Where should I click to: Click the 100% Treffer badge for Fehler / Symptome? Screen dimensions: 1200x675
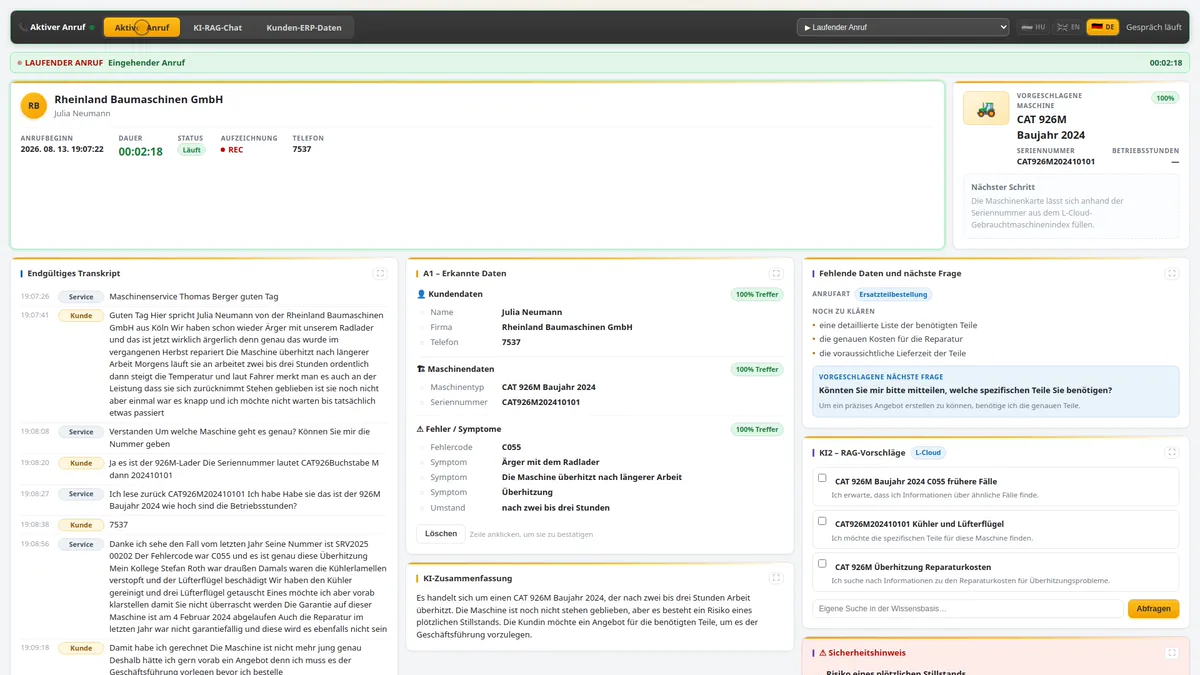[x=757, y=429]
